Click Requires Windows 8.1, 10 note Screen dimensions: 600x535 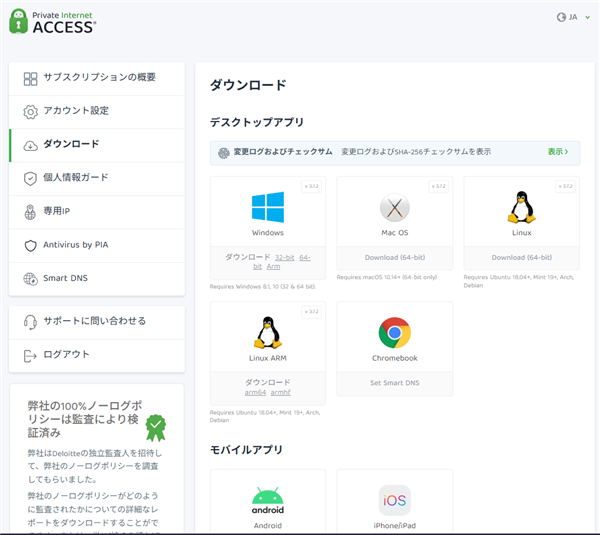263,287
